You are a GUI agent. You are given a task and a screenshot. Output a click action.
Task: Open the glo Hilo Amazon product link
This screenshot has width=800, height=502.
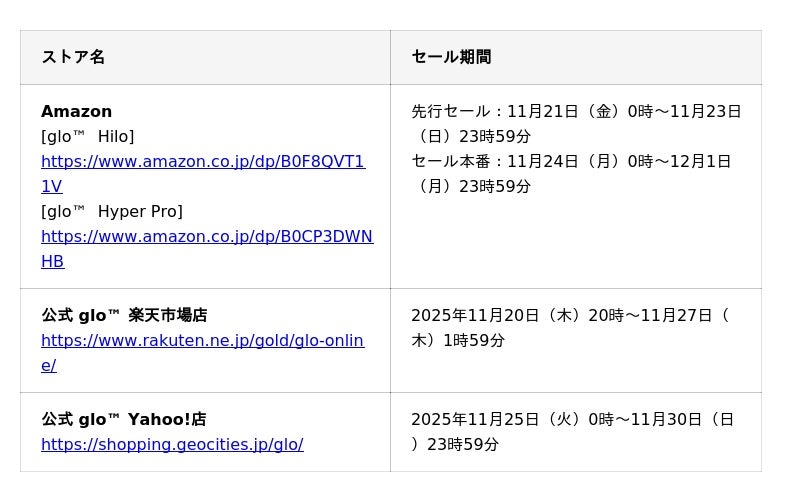pyautogui.click(x=202, y=162)
